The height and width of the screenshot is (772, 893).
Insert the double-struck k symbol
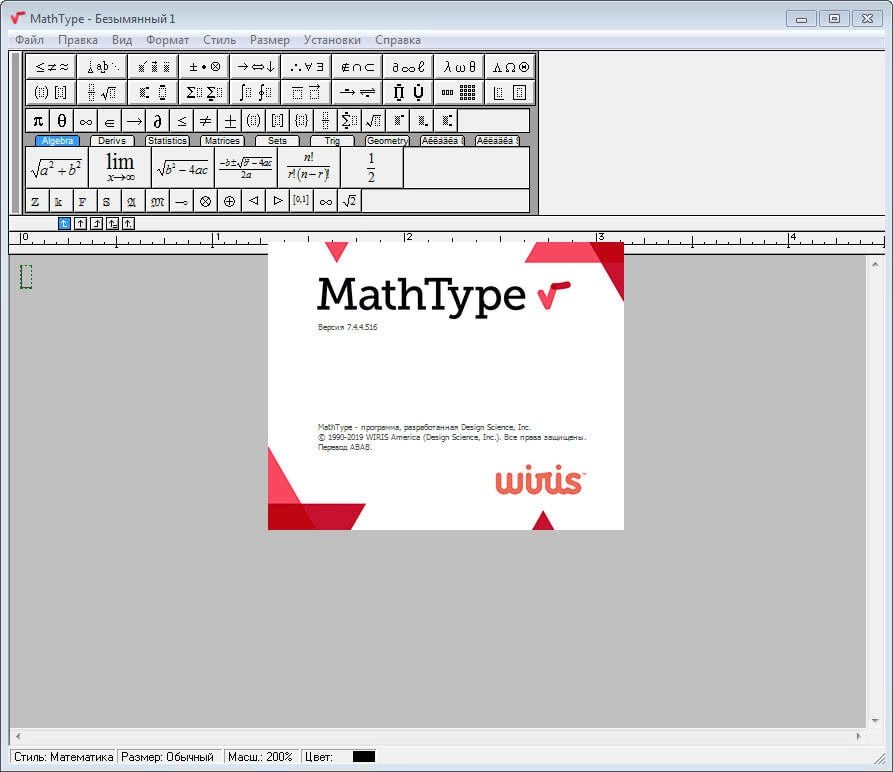59,201
